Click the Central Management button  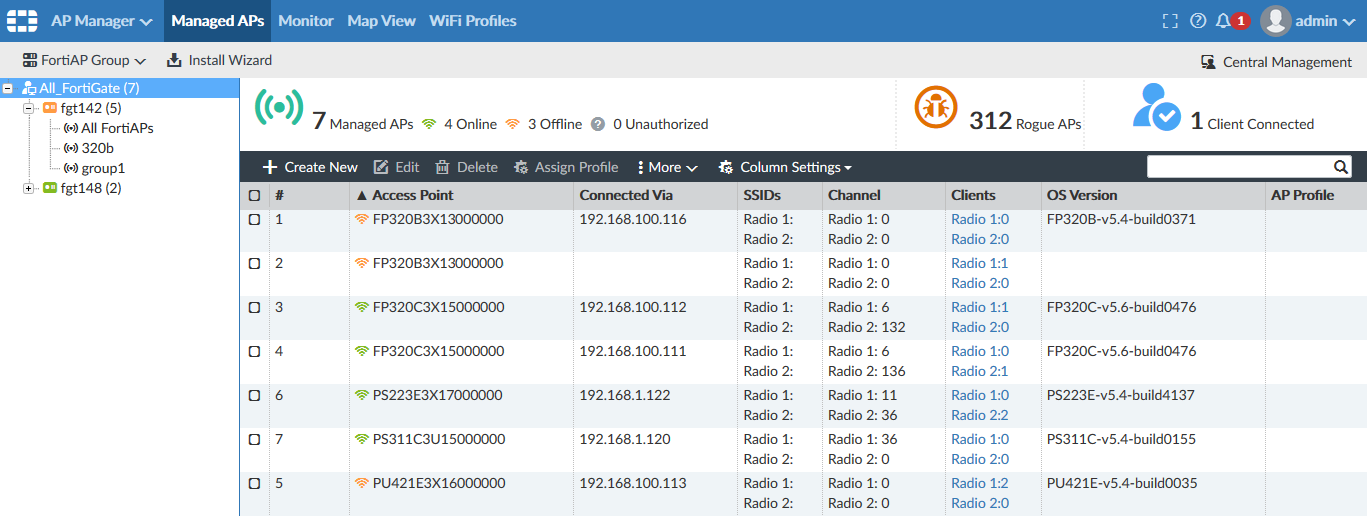(x=1276, y=62)
